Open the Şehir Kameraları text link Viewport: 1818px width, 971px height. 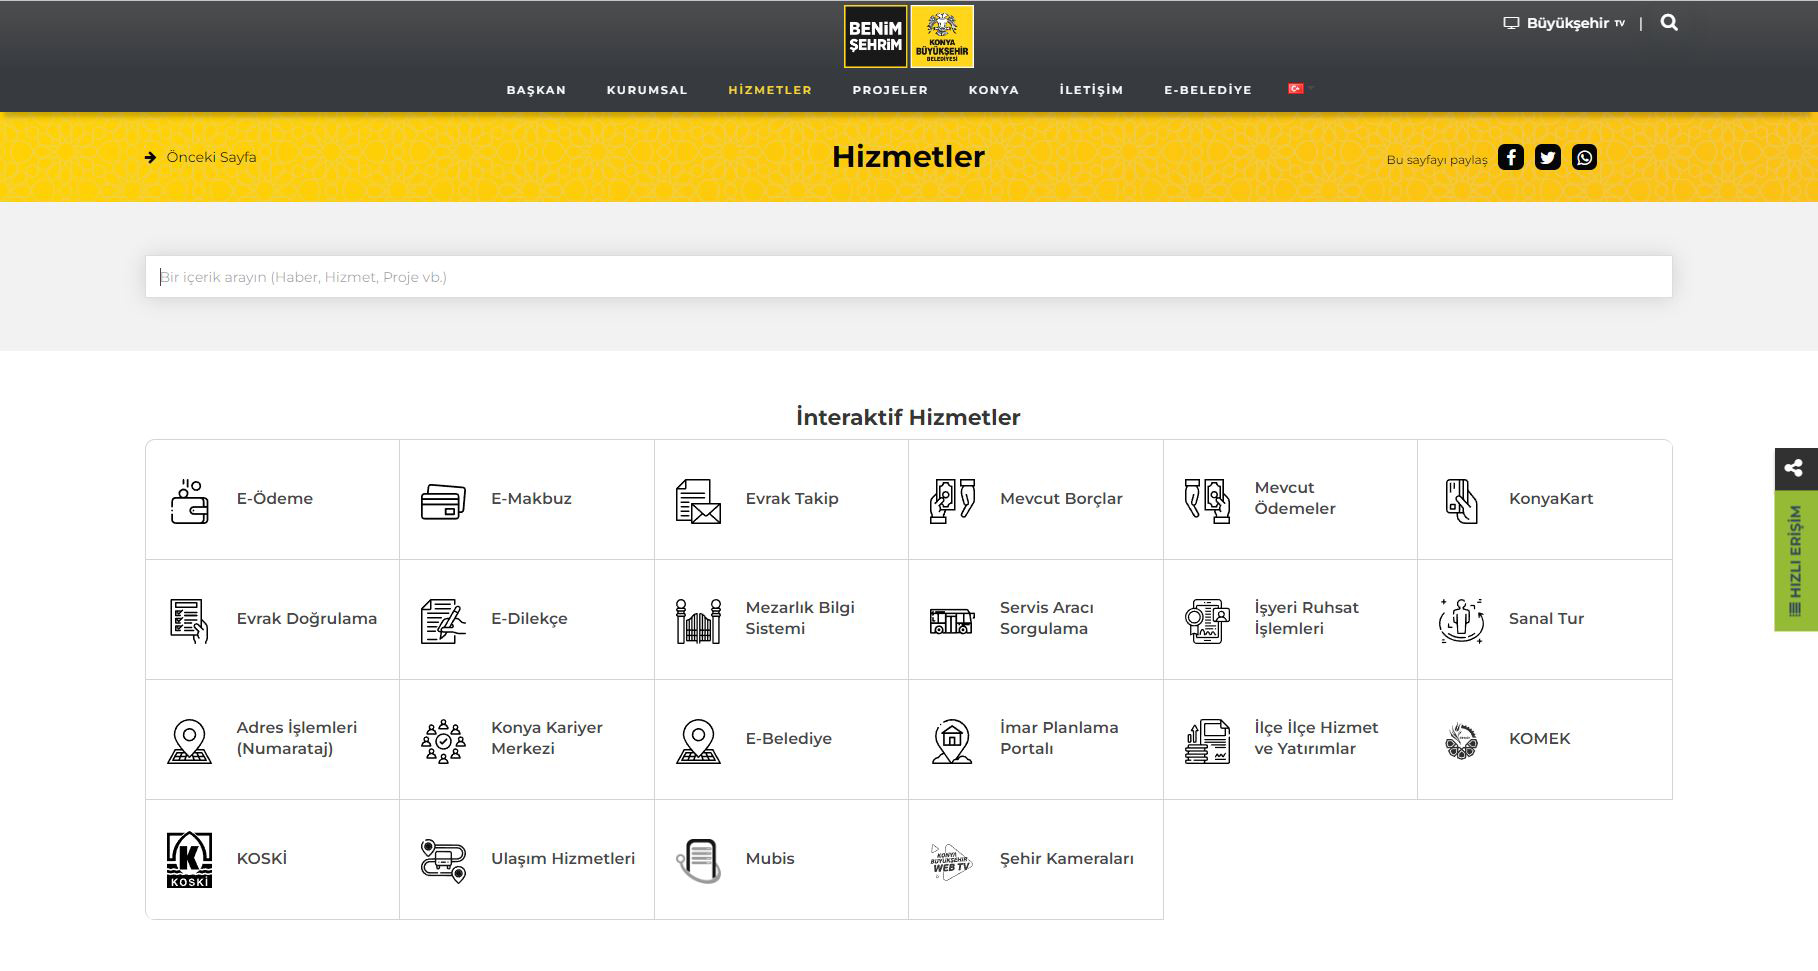point(1066,859)
